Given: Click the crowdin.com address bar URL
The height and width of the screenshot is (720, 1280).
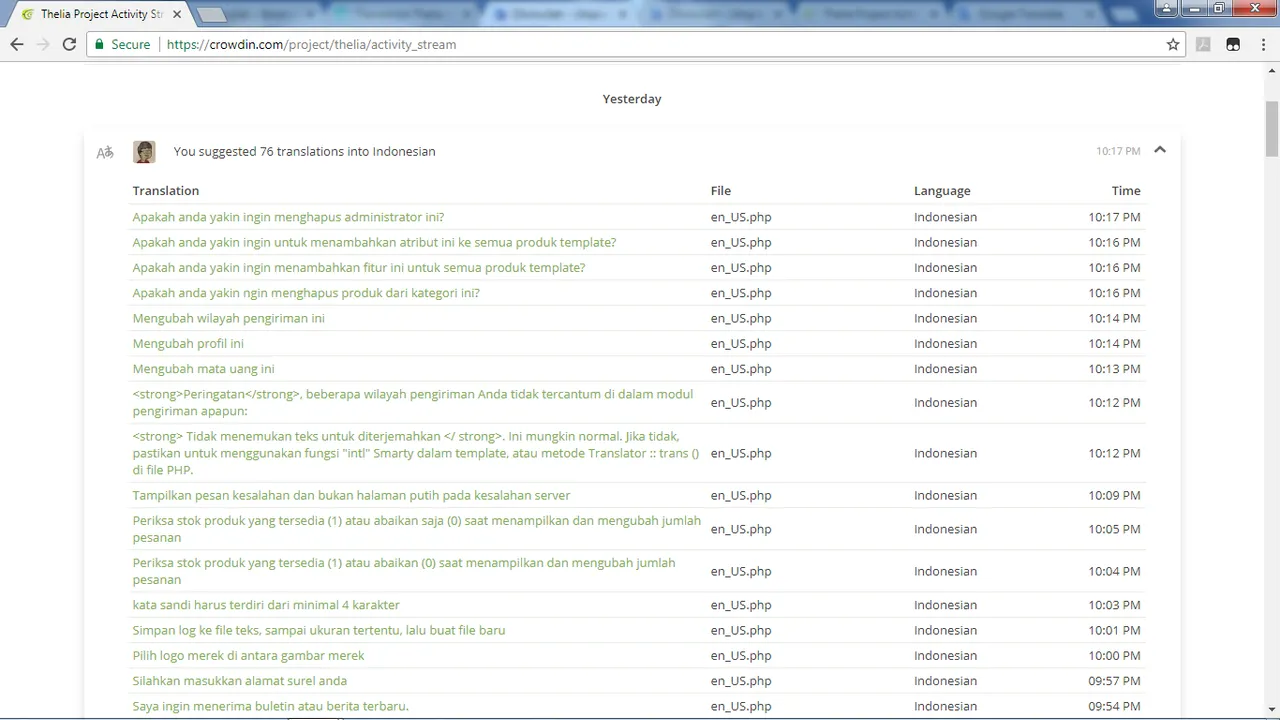Looking at the screenshot, I should [x=311, y=44].
